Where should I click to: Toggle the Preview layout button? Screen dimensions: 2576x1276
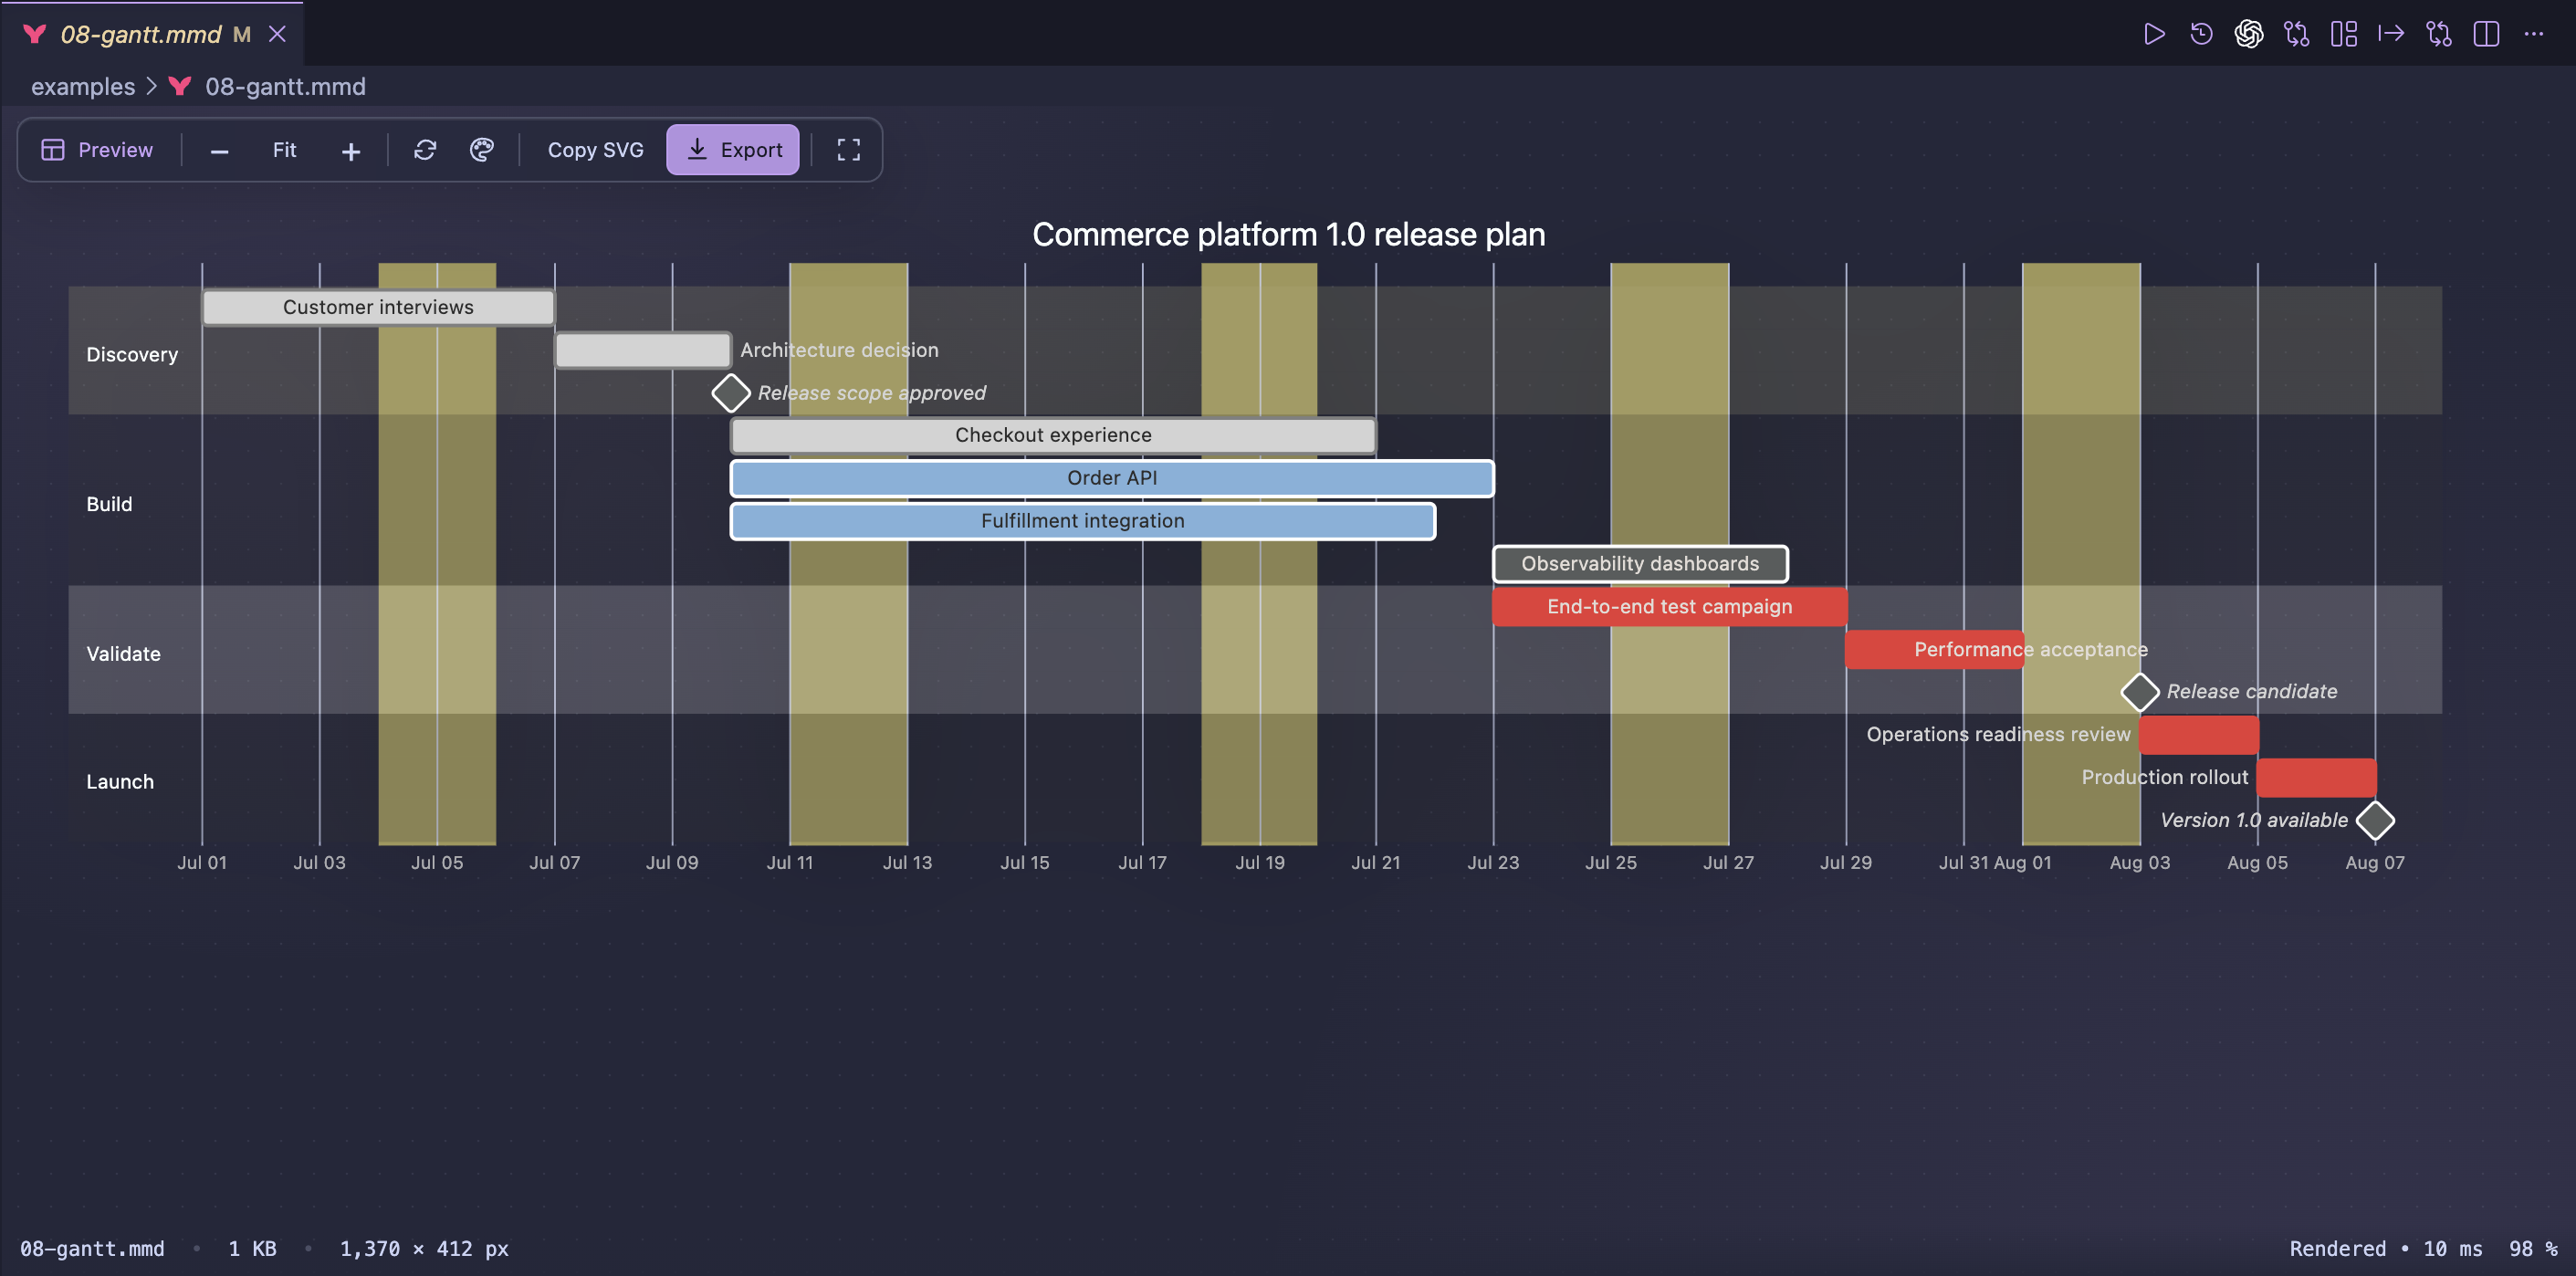(x=97, y=150)
